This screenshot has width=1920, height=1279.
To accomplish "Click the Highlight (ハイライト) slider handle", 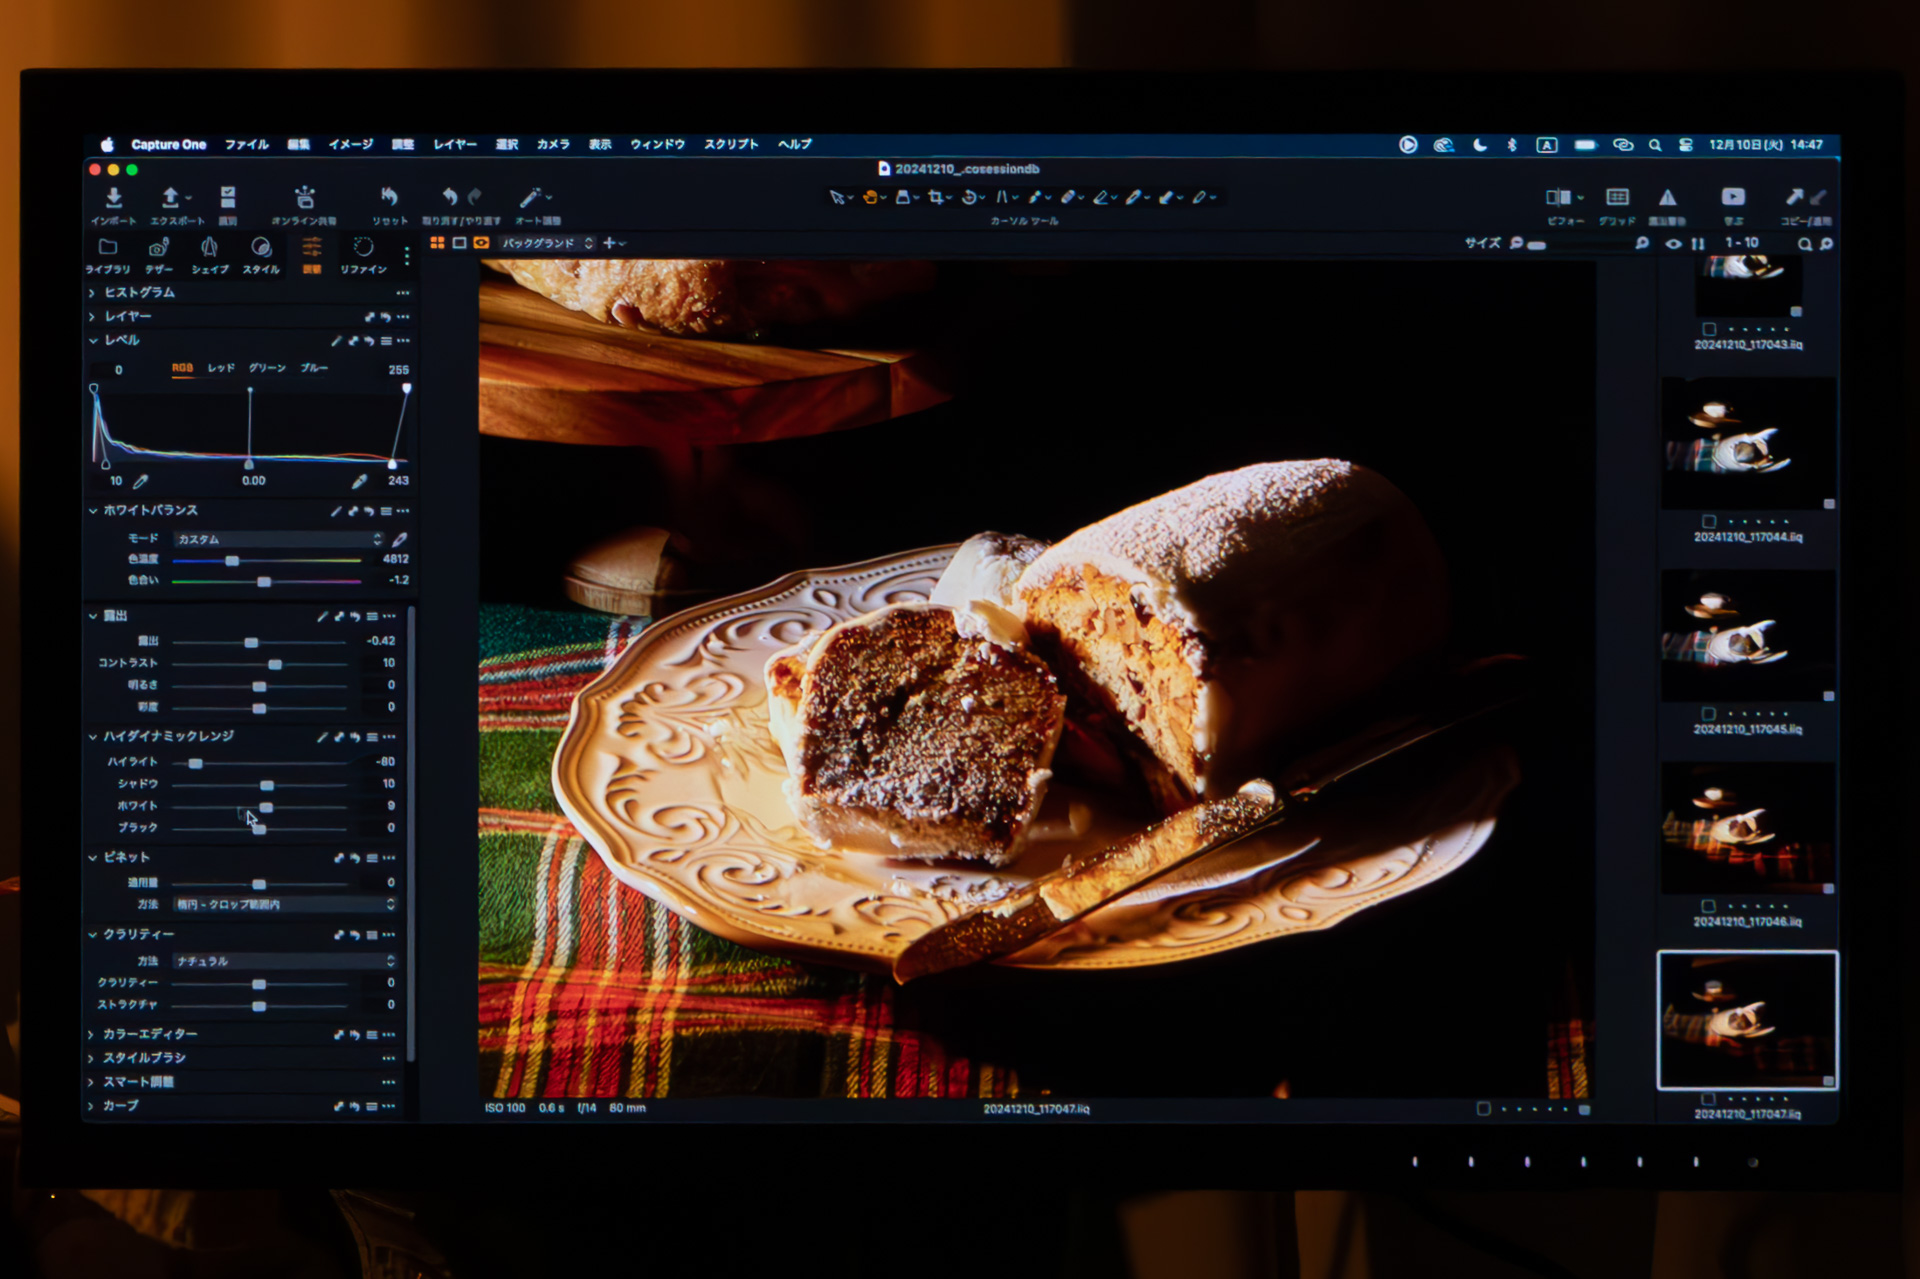I will [196, 763].
